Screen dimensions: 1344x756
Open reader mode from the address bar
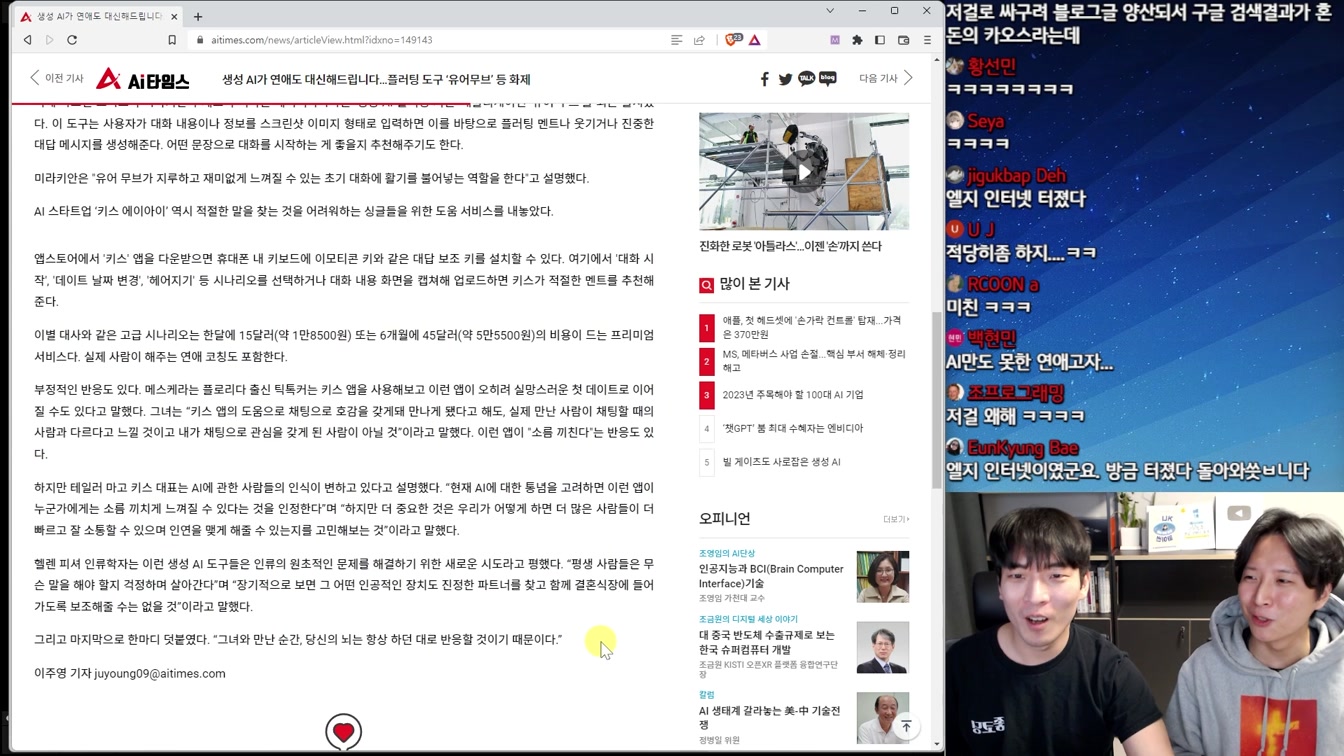pos(676,40)
